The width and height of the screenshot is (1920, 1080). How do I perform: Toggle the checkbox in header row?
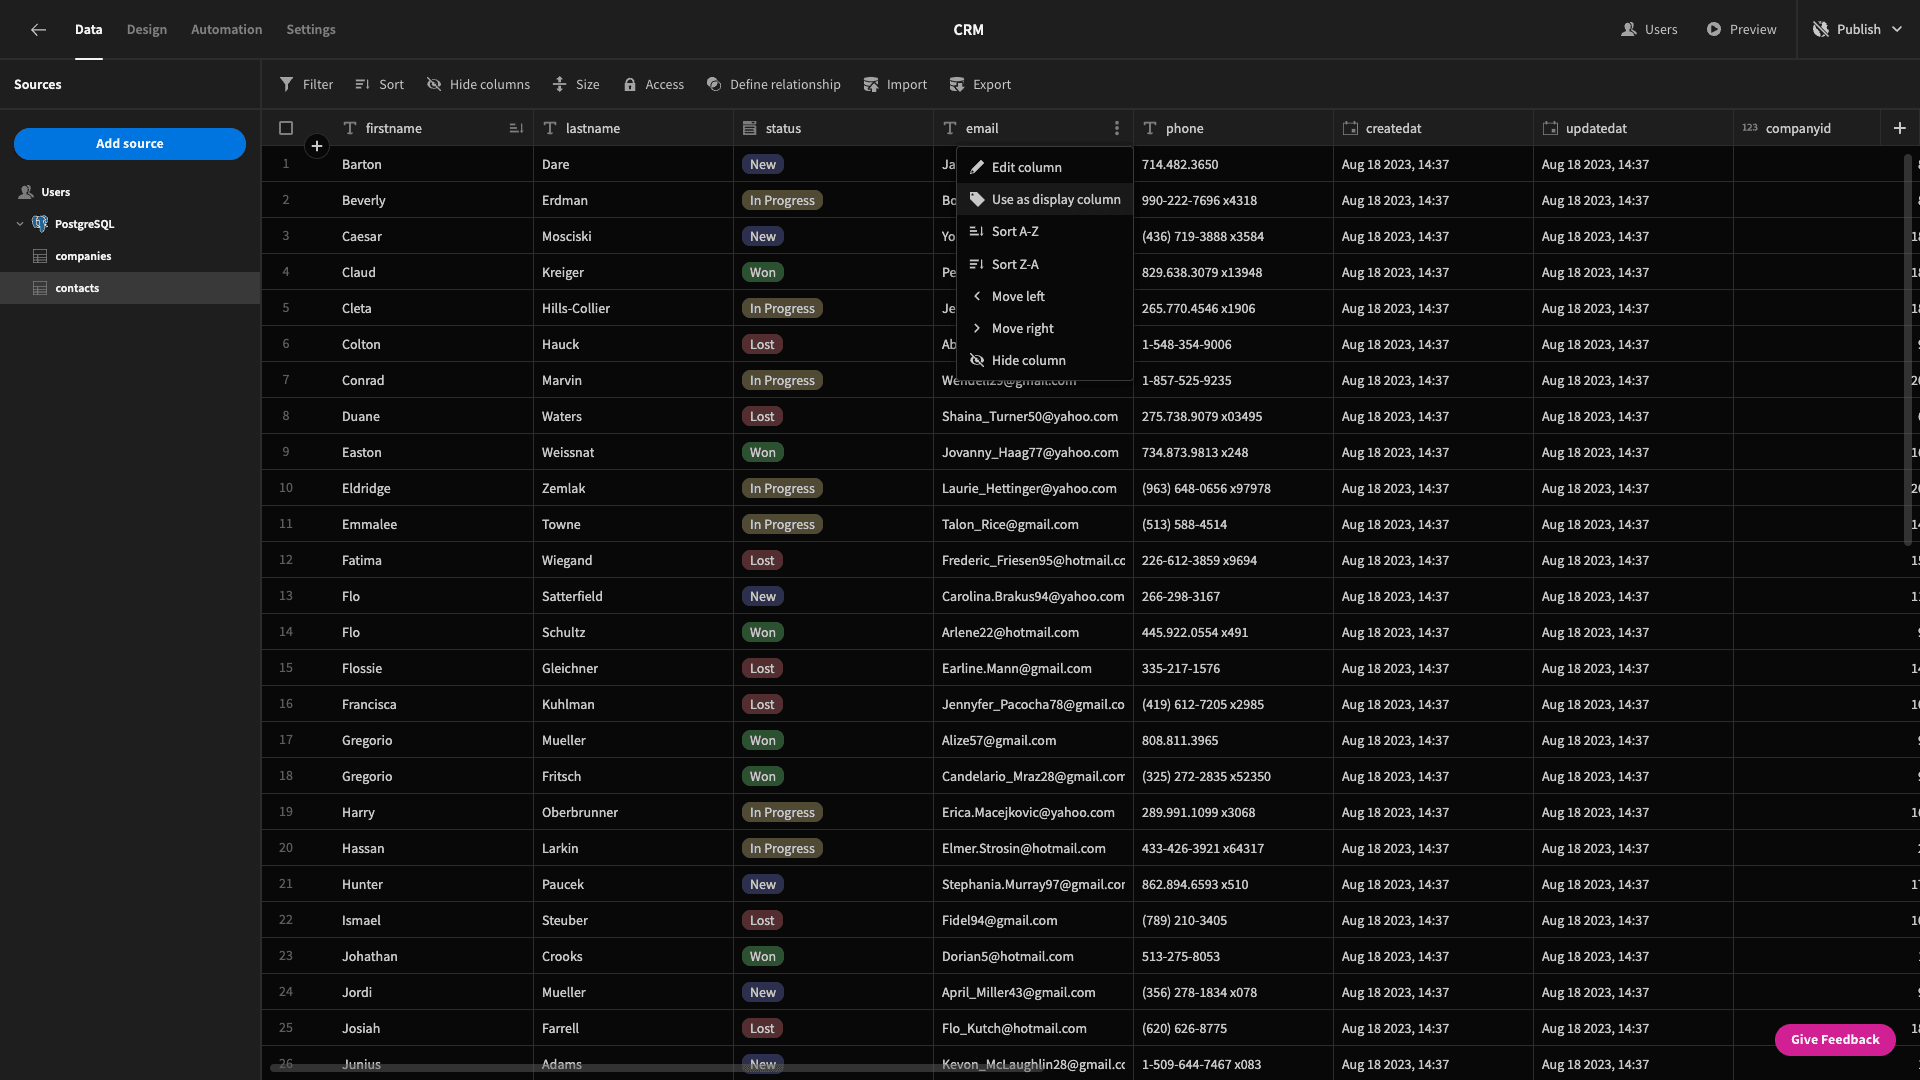286,128
